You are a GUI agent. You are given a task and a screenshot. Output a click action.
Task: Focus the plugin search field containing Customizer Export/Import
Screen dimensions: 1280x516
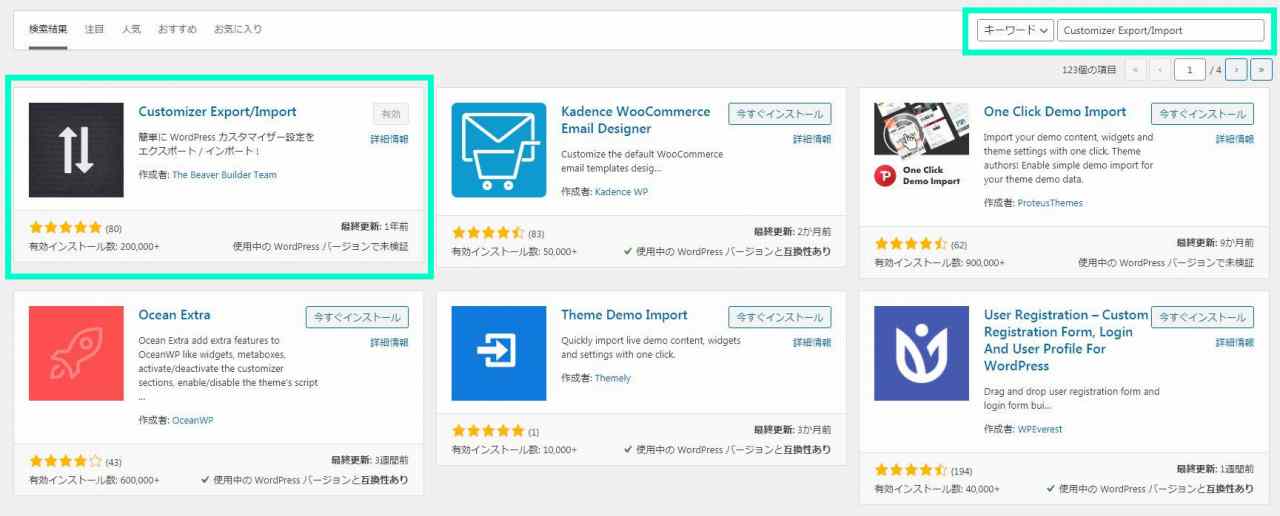(1160, 30)
